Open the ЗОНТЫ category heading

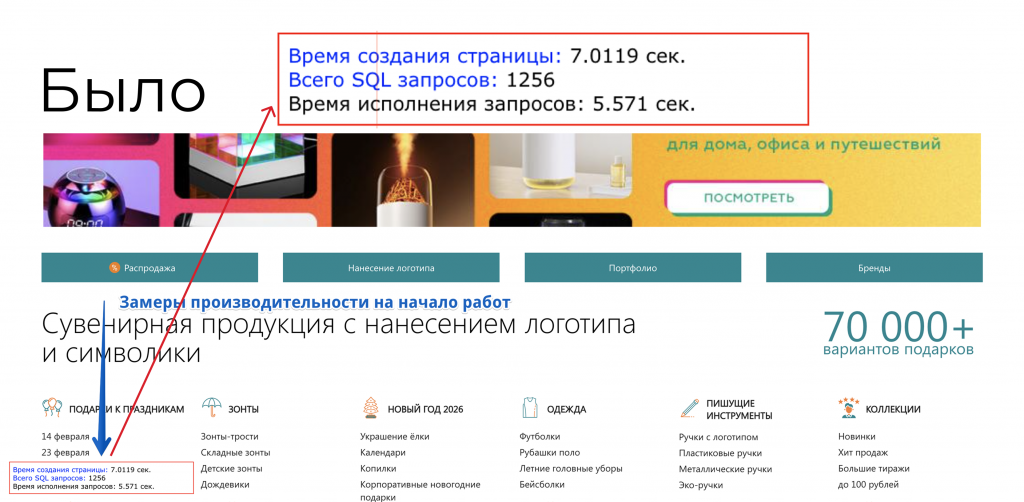244,409
